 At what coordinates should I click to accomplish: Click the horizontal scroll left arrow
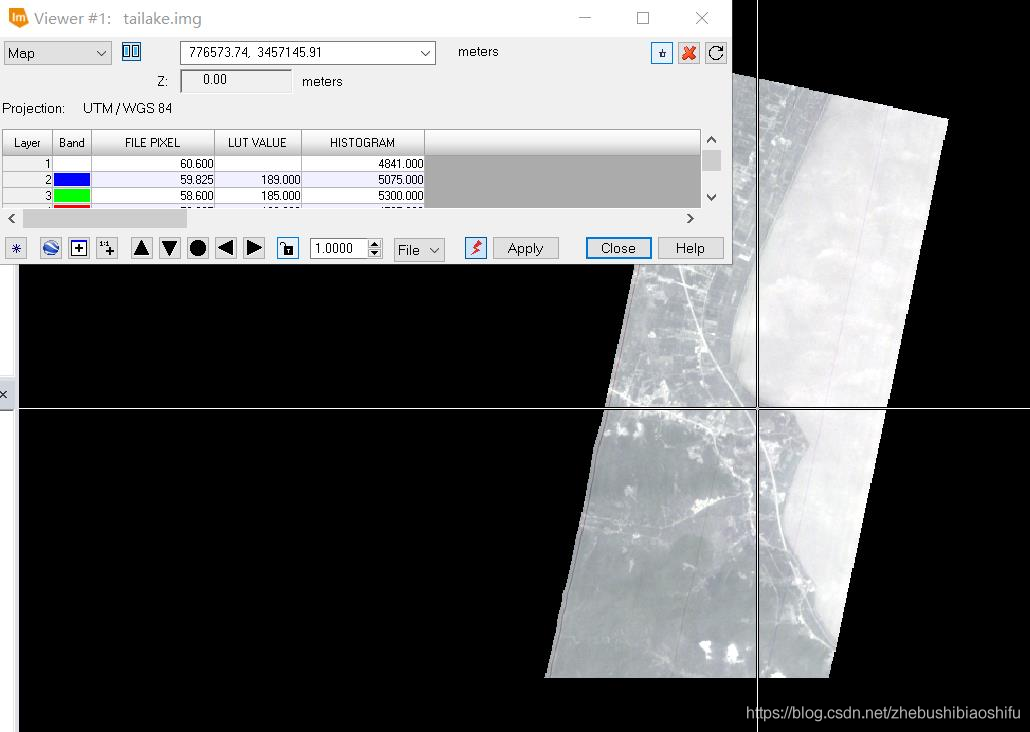click(12, 219)
